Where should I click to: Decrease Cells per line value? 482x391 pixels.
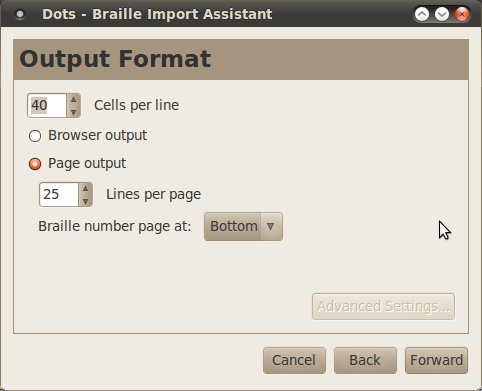(x=73, y=112)
